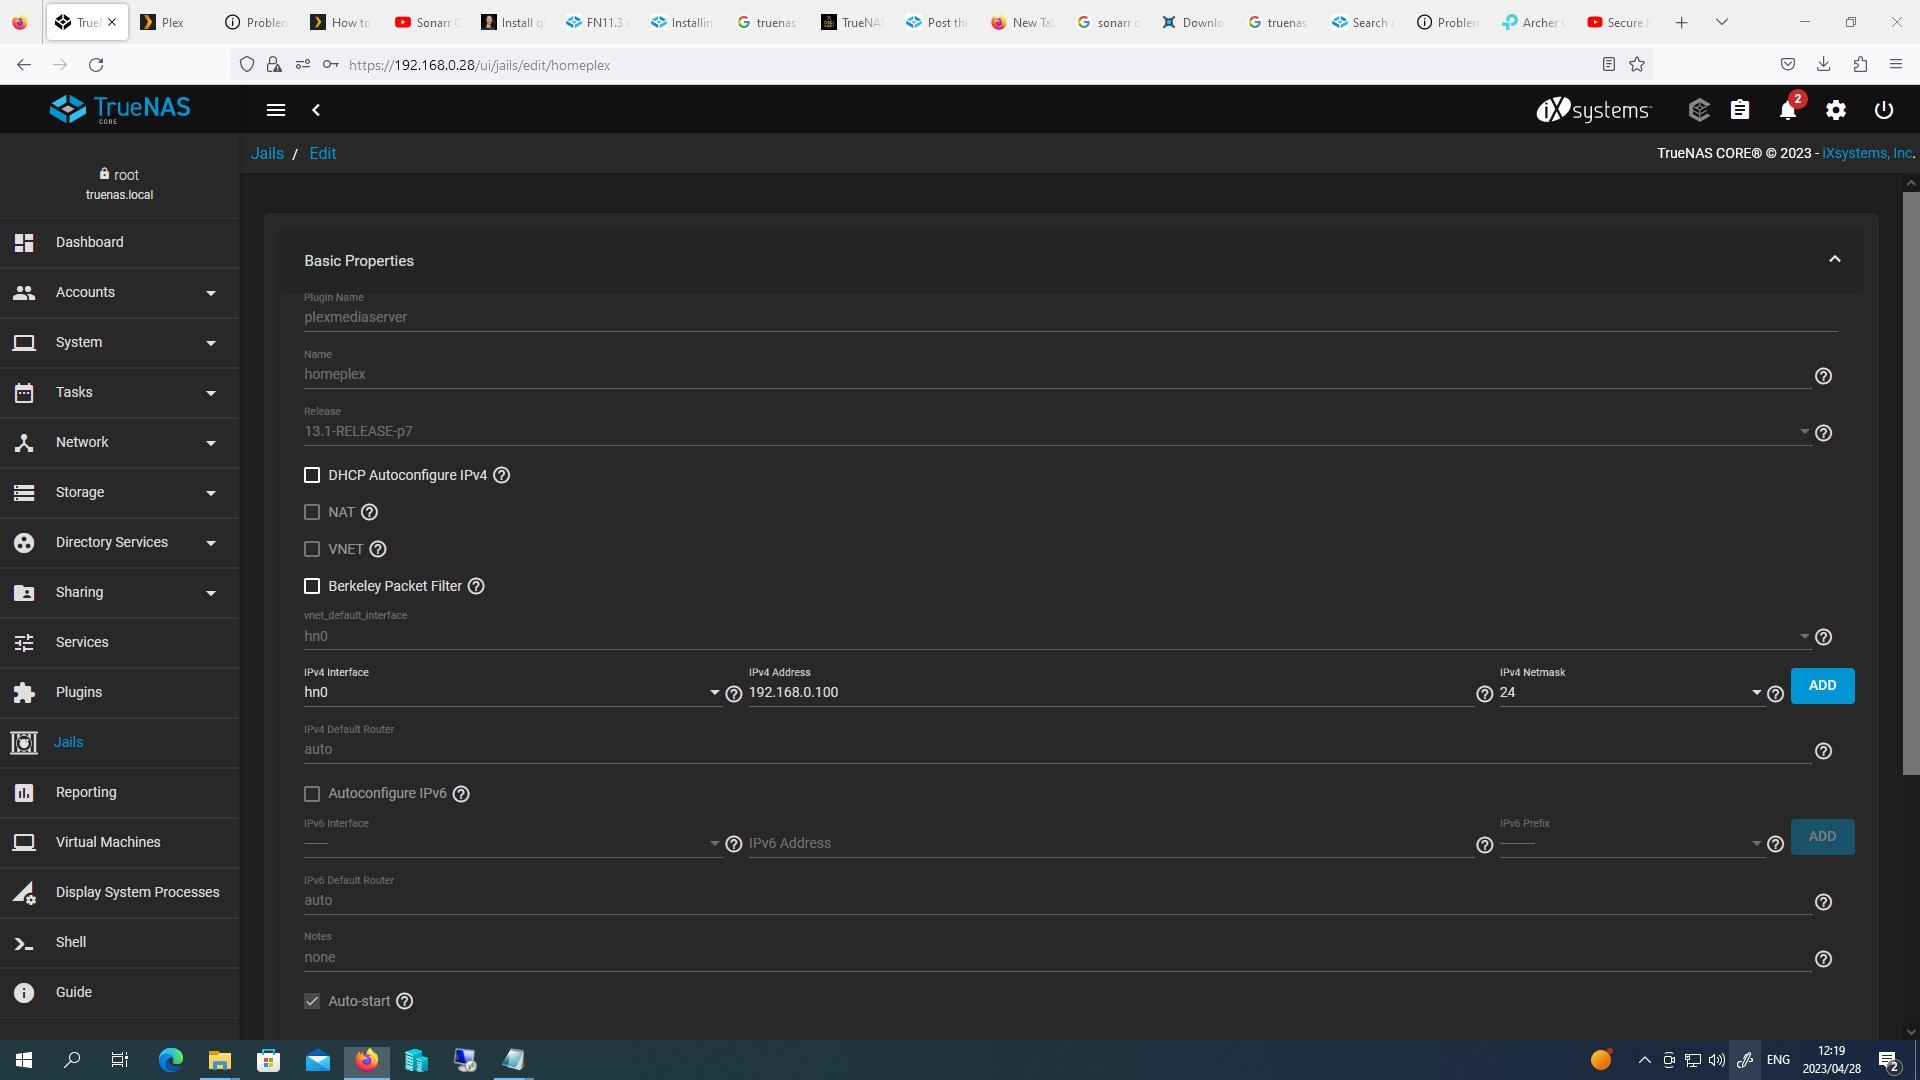Collapse the Basic Properties section
Screen dimensions: 1920x1080
click(x=1834, y=260)
